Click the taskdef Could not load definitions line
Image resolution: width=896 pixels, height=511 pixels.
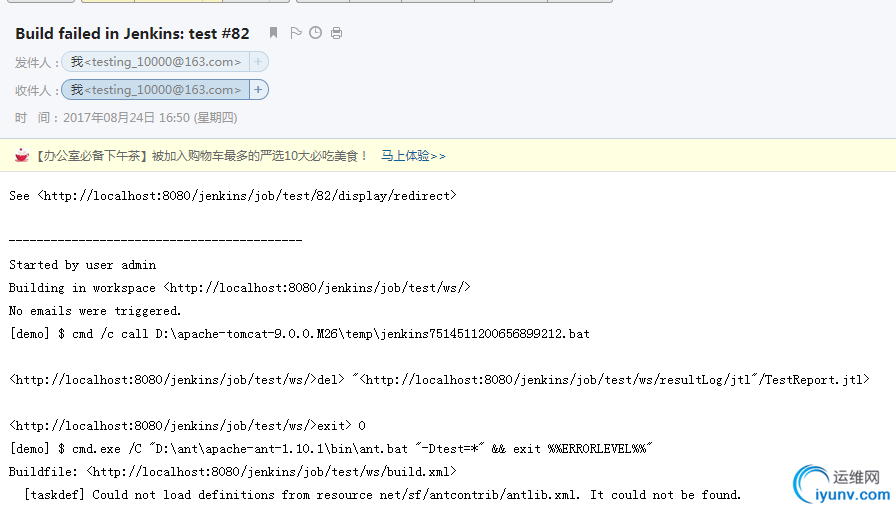[382, 494]
